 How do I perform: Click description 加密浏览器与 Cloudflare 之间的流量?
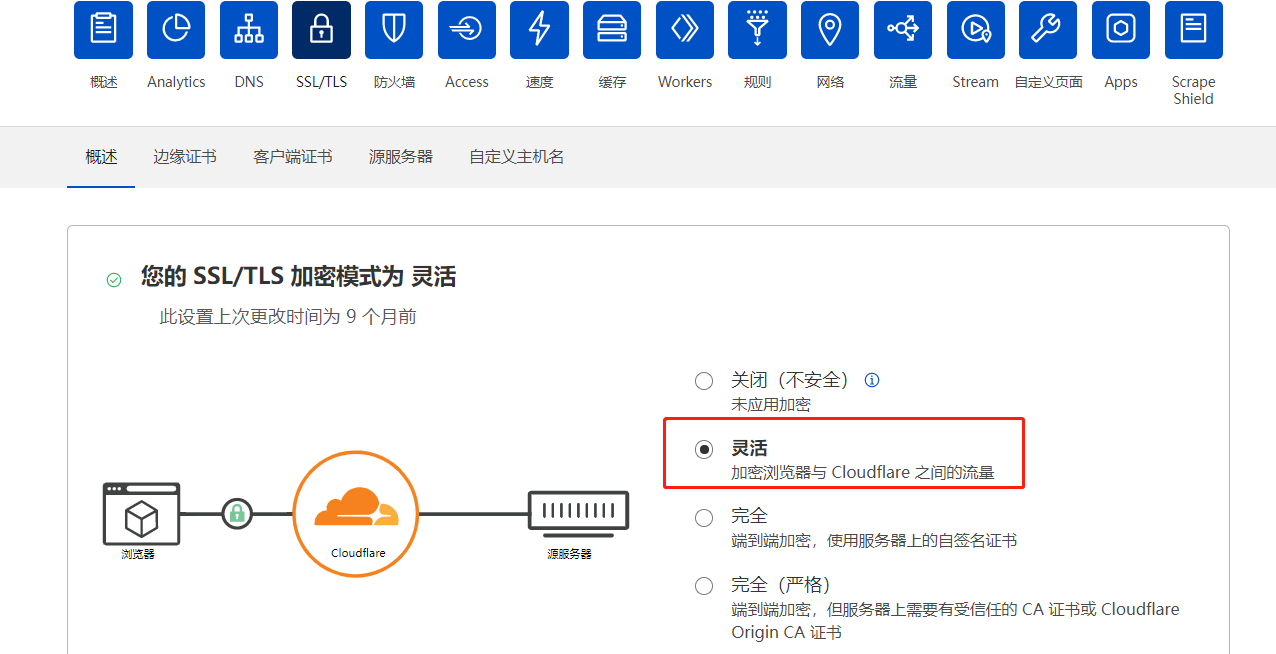(863, 473)
